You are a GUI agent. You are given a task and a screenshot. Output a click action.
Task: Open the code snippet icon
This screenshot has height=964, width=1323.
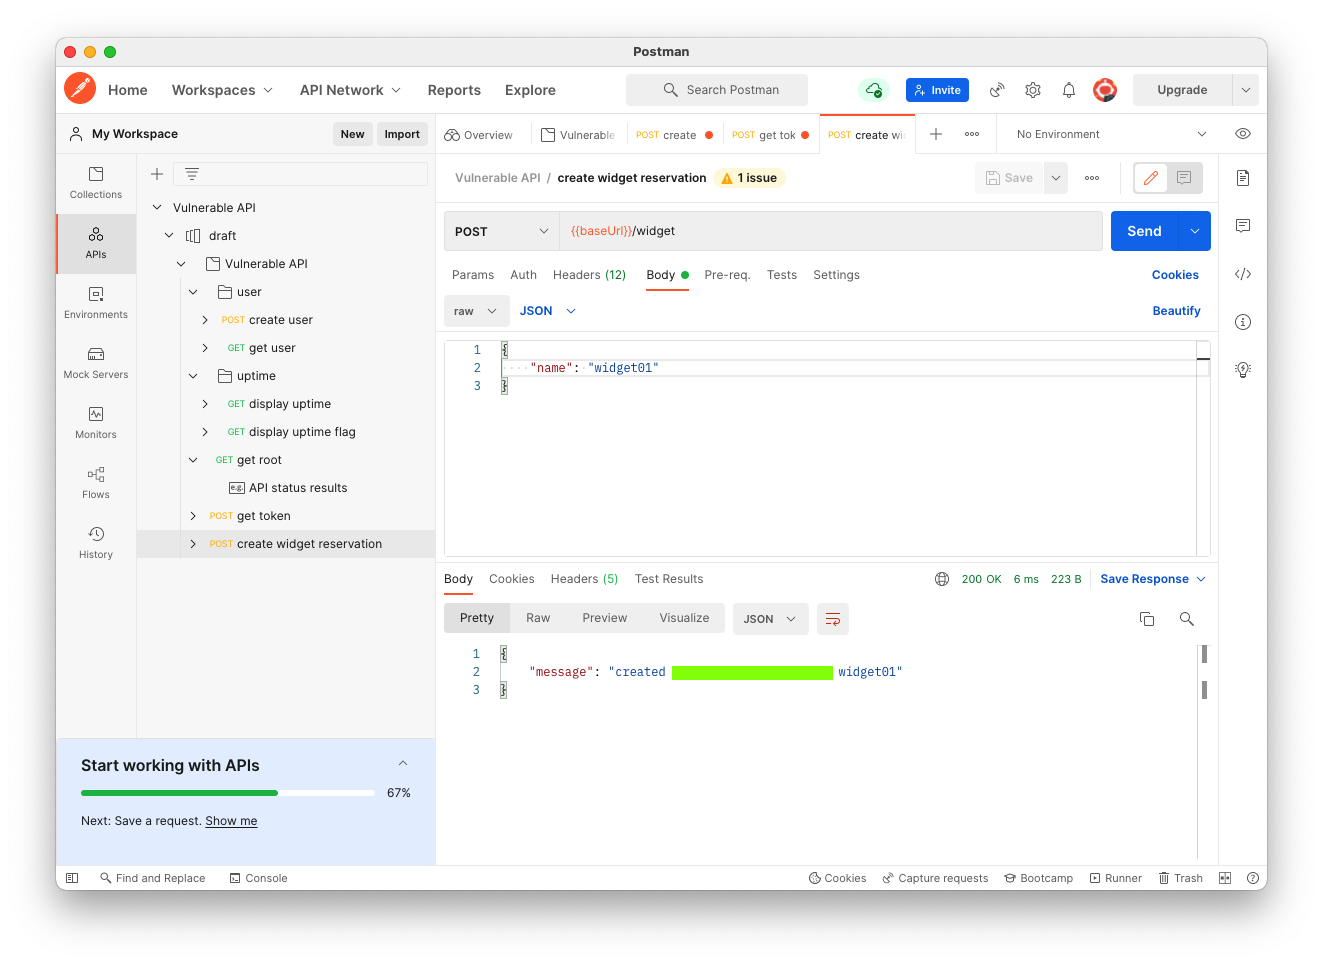pyautogui.click(x=1243, y=274)
